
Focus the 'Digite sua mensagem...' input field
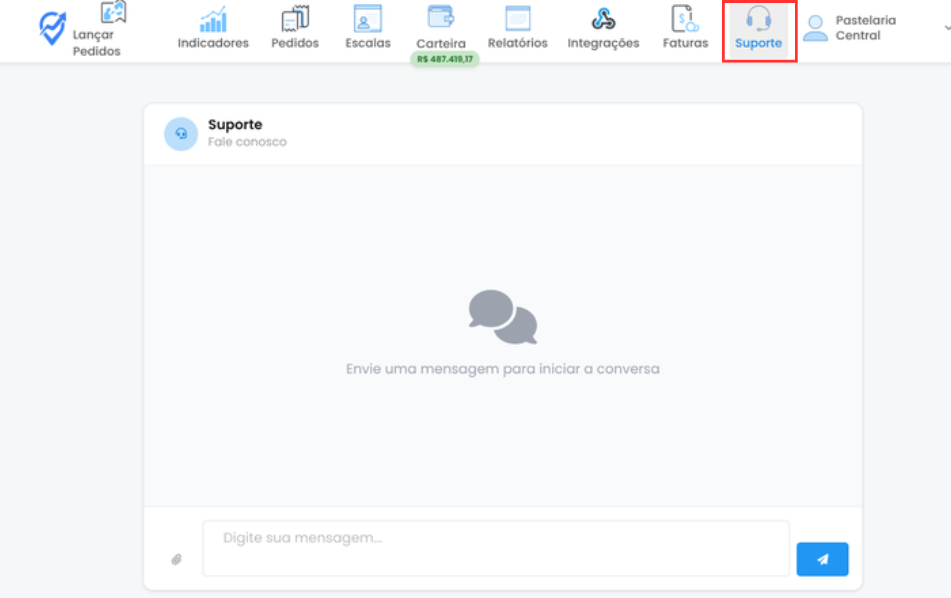496,548
